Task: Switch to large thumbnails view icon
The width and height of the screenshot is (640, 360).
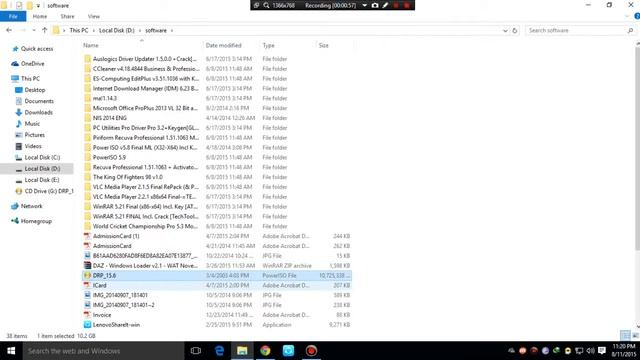Action: [x=635, y=336]
